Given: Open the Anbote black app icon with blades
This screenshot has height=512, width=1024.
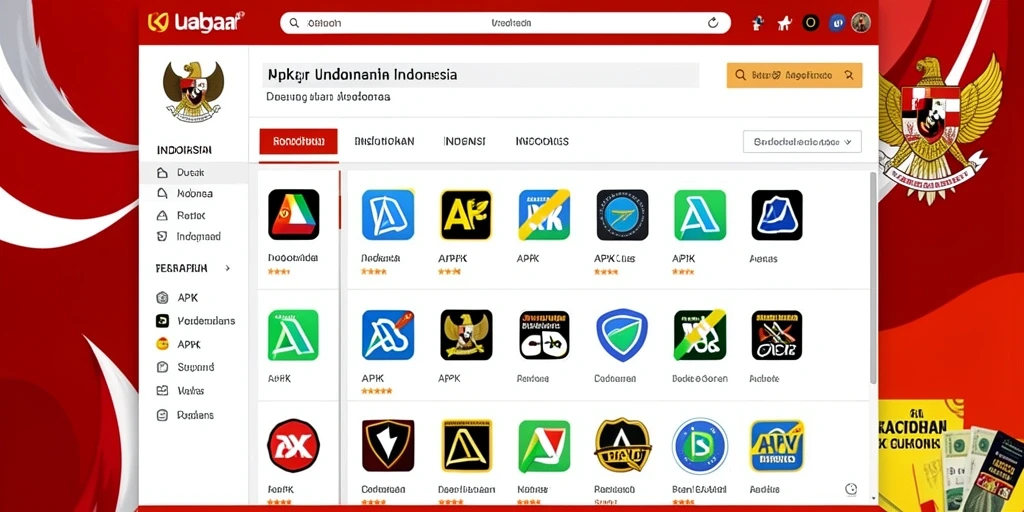Looking at the screenshot, I should click(x=777, y=335).
